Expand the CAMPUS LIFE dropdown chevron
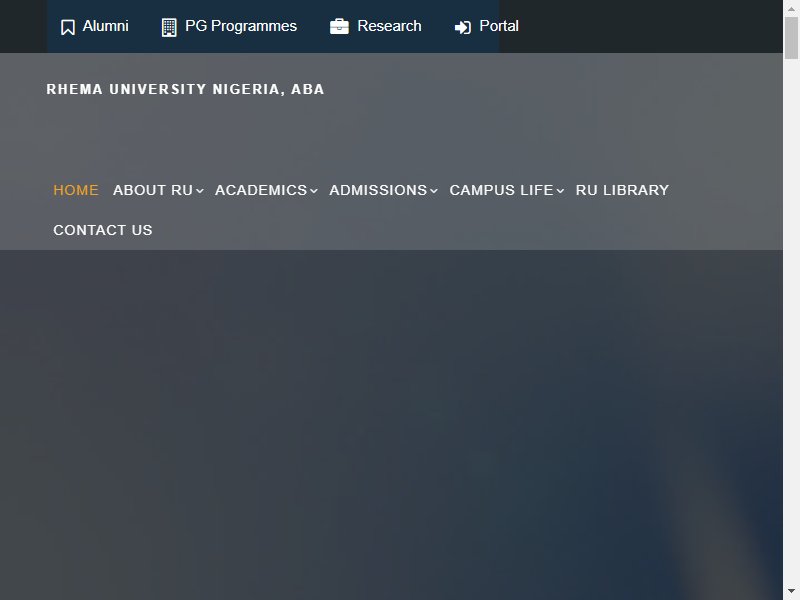The width and height of the screenshot is (800, 600). (560, 191)
